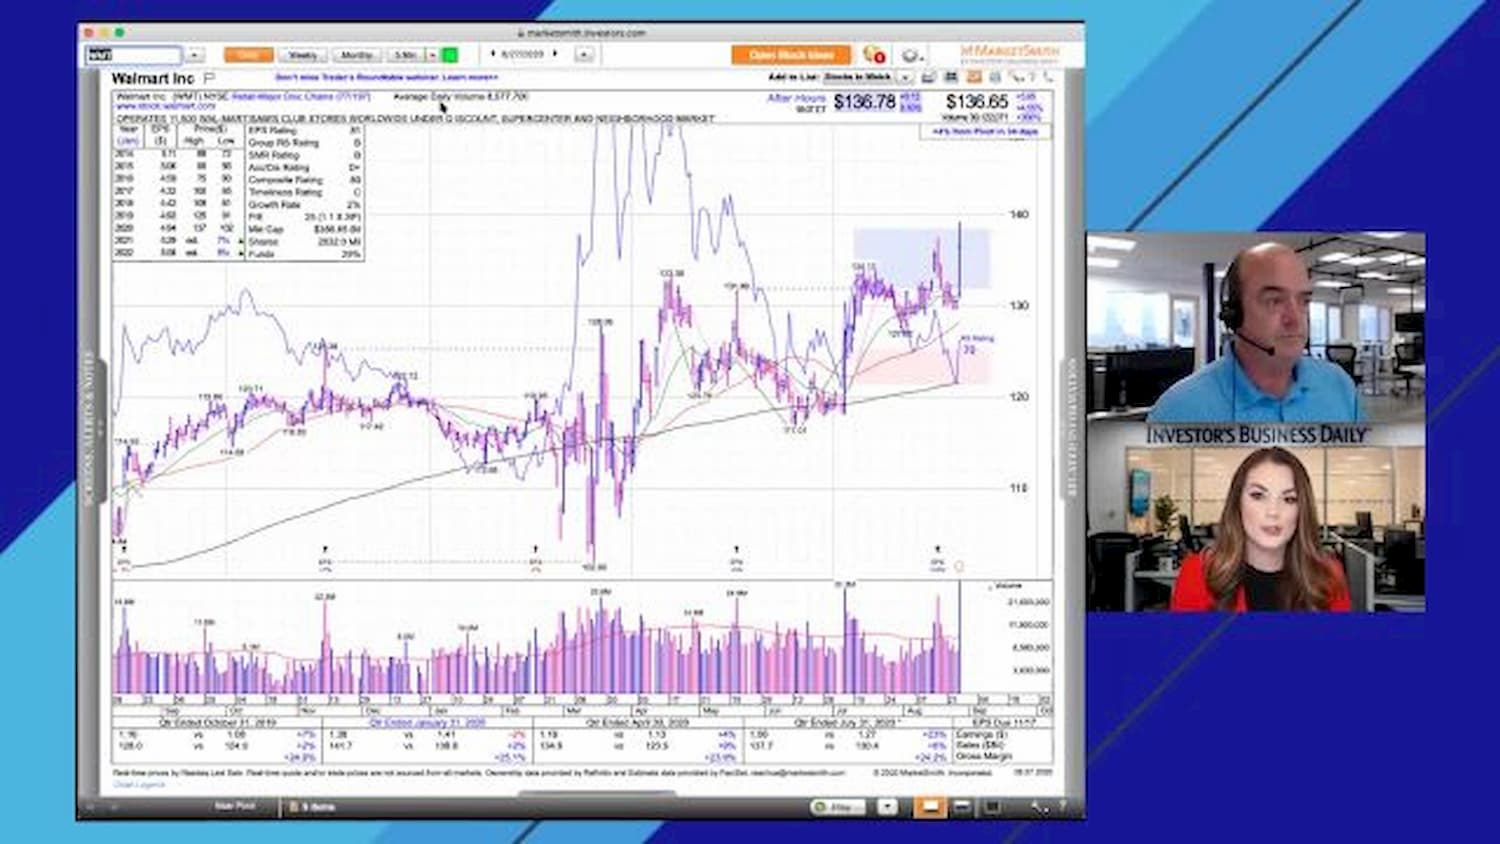Click the $136.78 after-hours price
The width and height of the screenshot is (1500, 844).
[865, 102]
